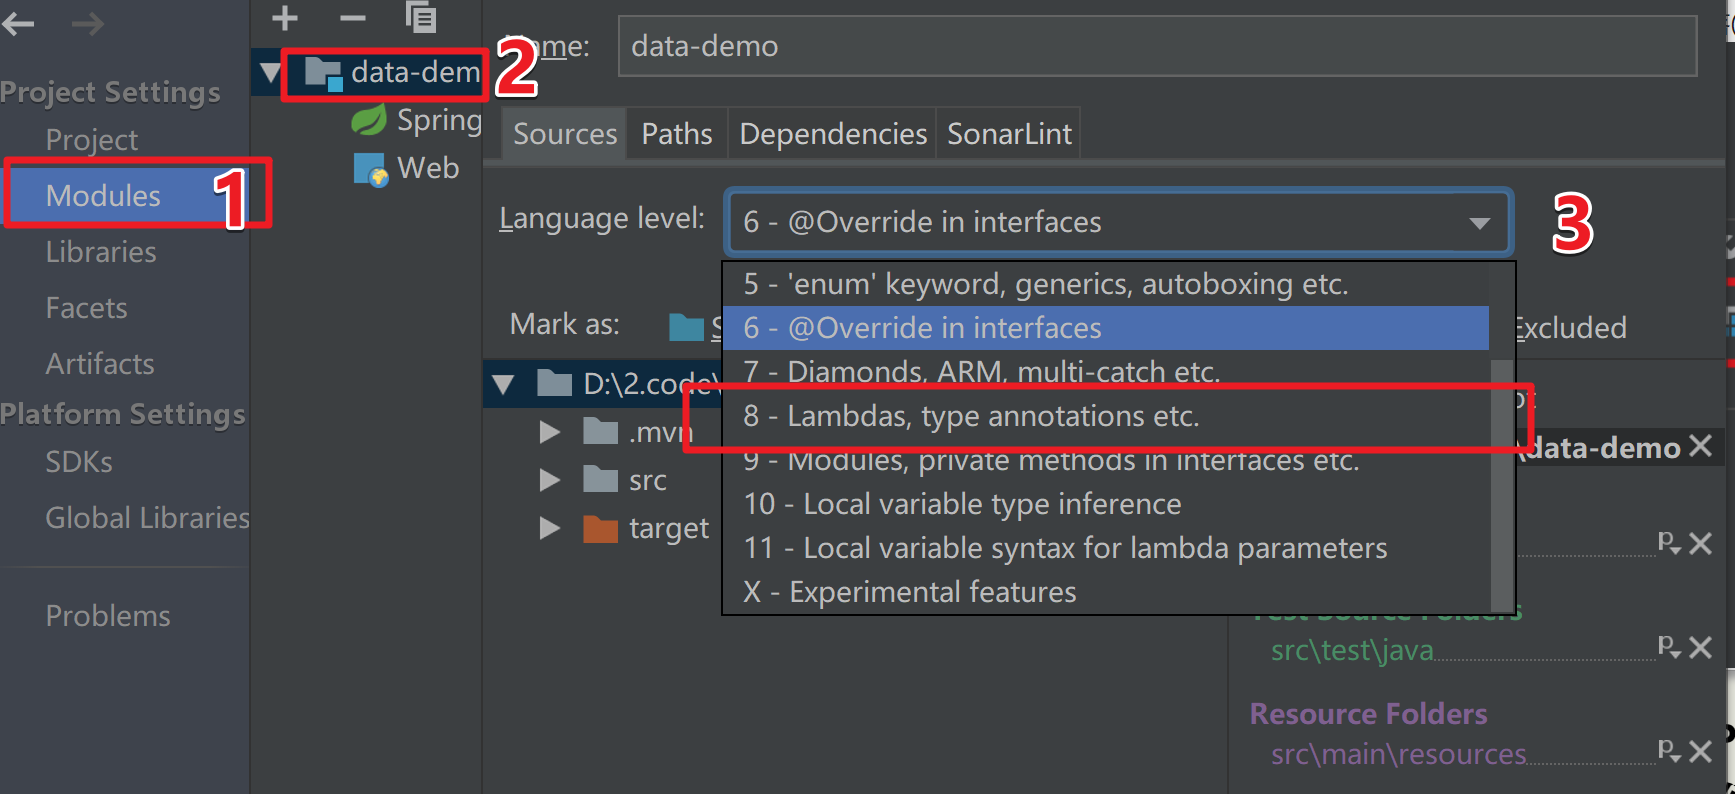Open Libraries in Project Settings
This screenshot has height=794, width=1735.
101,252
